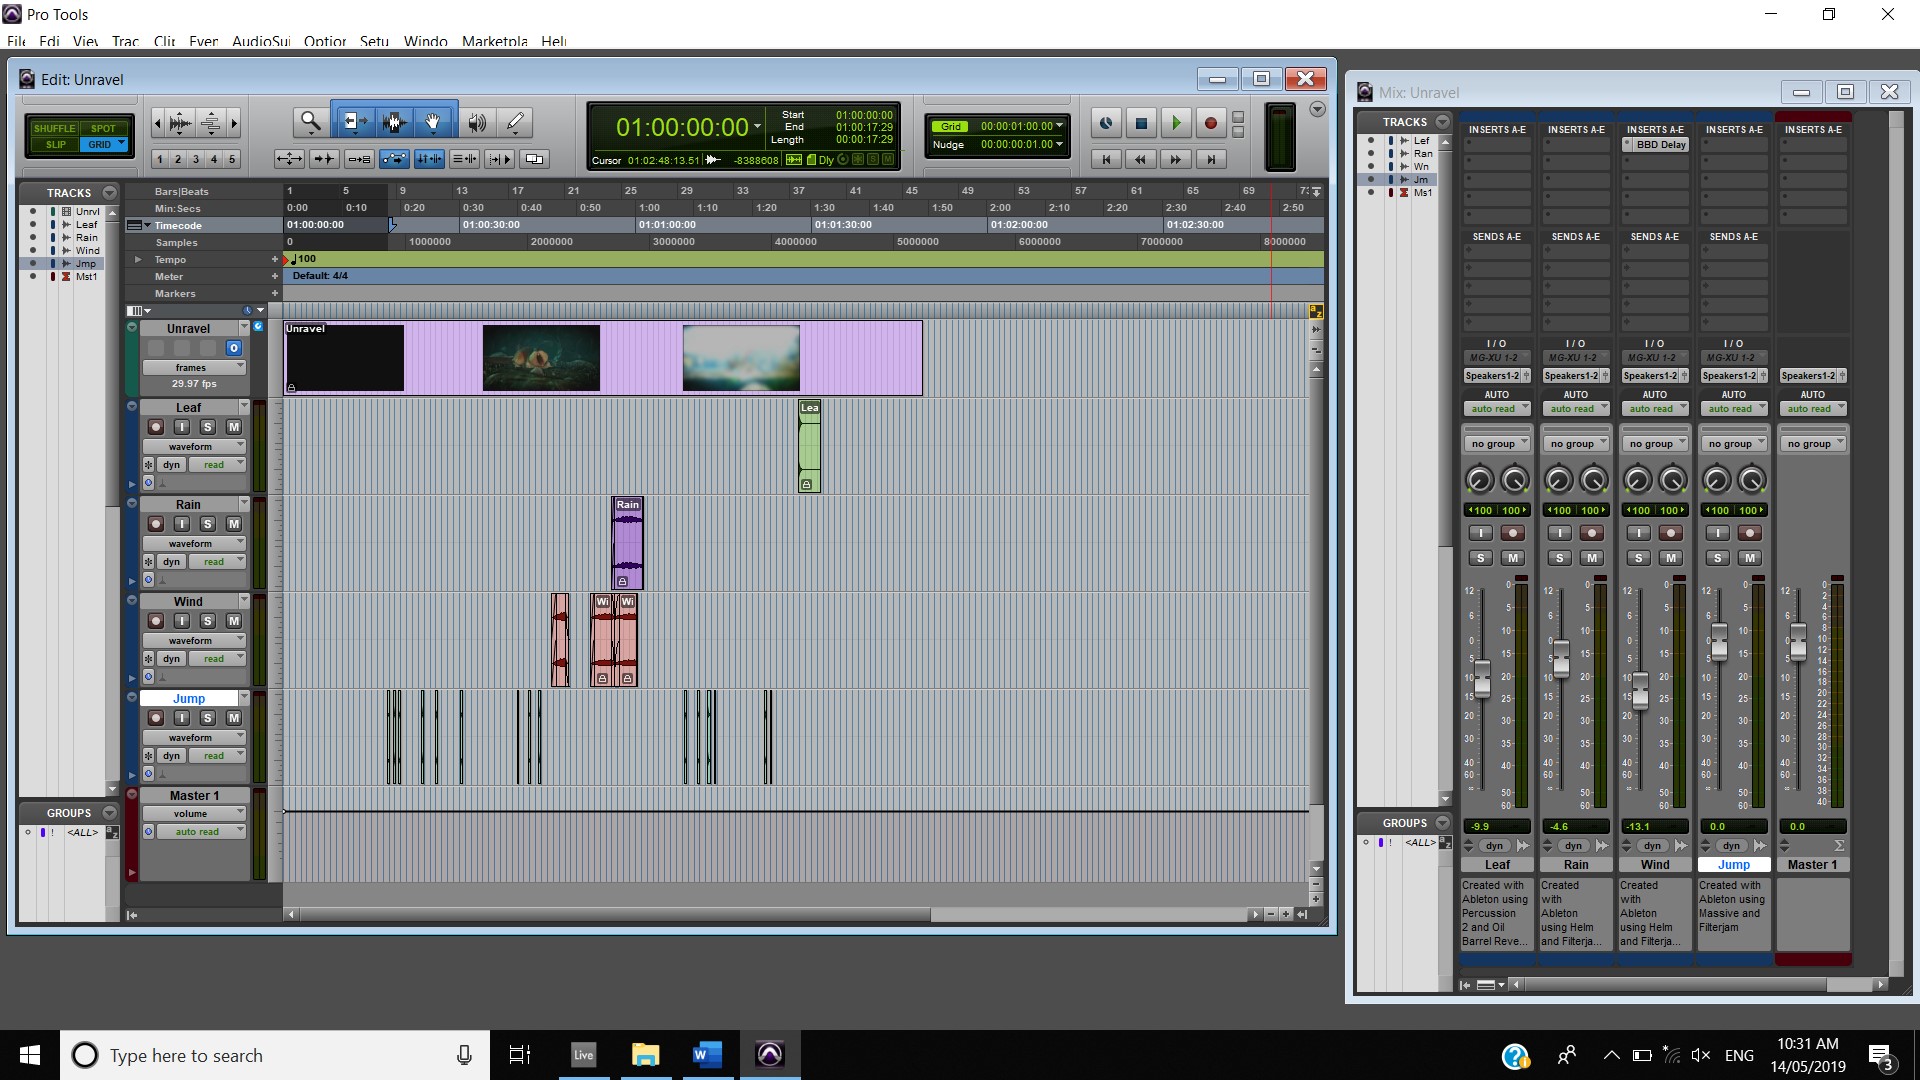This screenshot has height=1080, width=1920.
Task: Open Ableton Live from the taskbar
Action: (x=583, y=1054)
